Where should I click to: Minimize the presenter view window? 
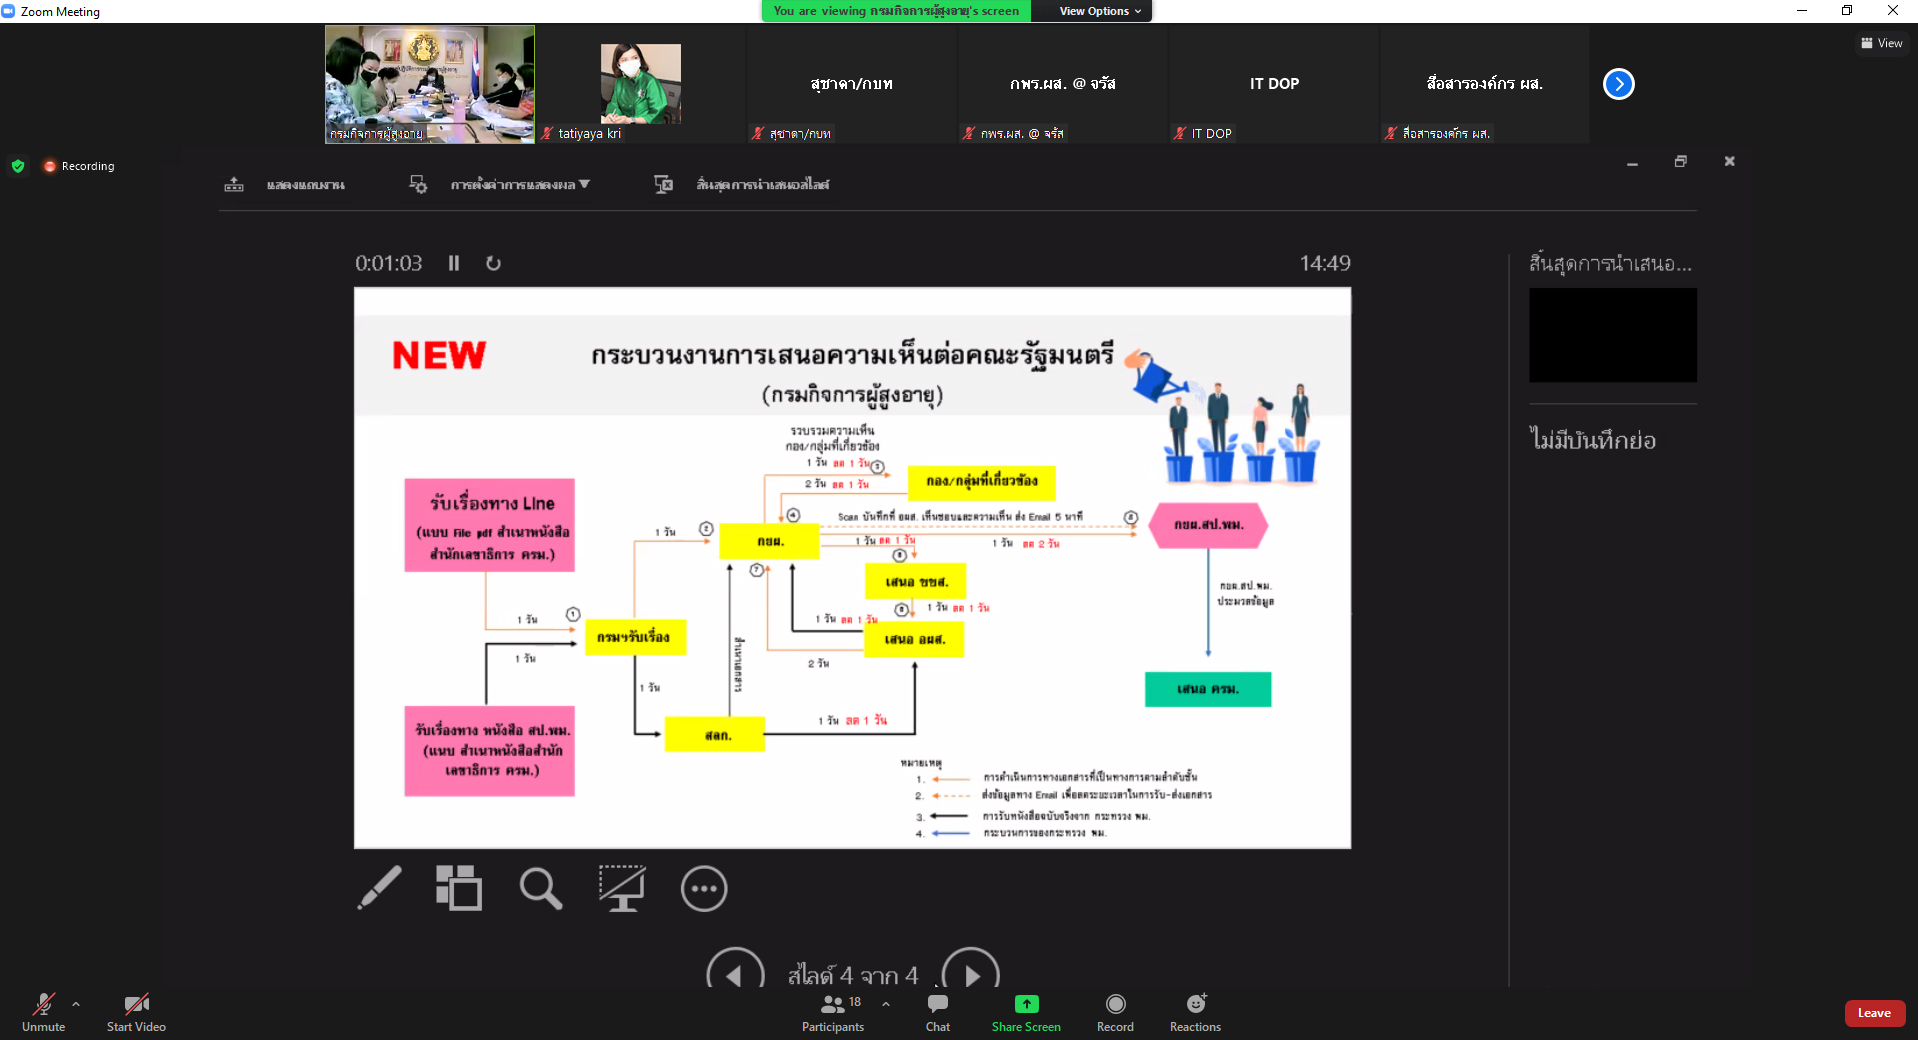[x=1632, y=162]
